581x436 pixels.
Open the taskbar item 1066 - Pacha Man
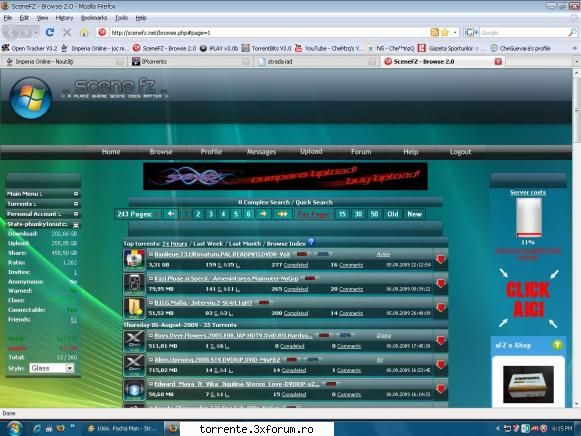123,429
